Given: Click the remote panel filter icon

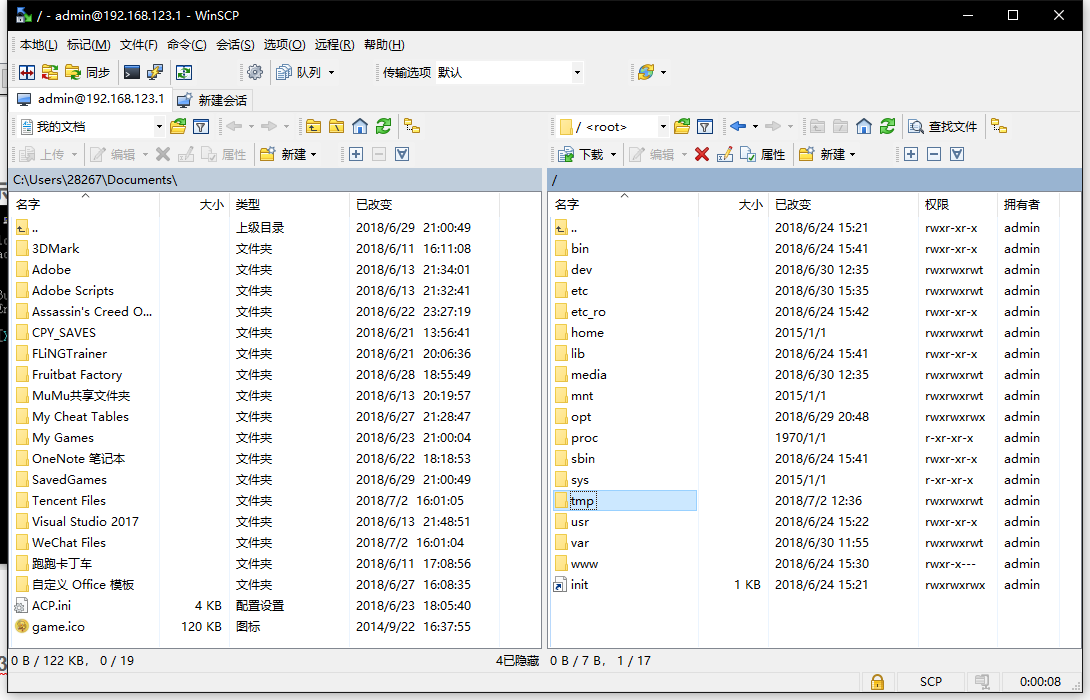Looking at the screenshot, I should (705, 126).
